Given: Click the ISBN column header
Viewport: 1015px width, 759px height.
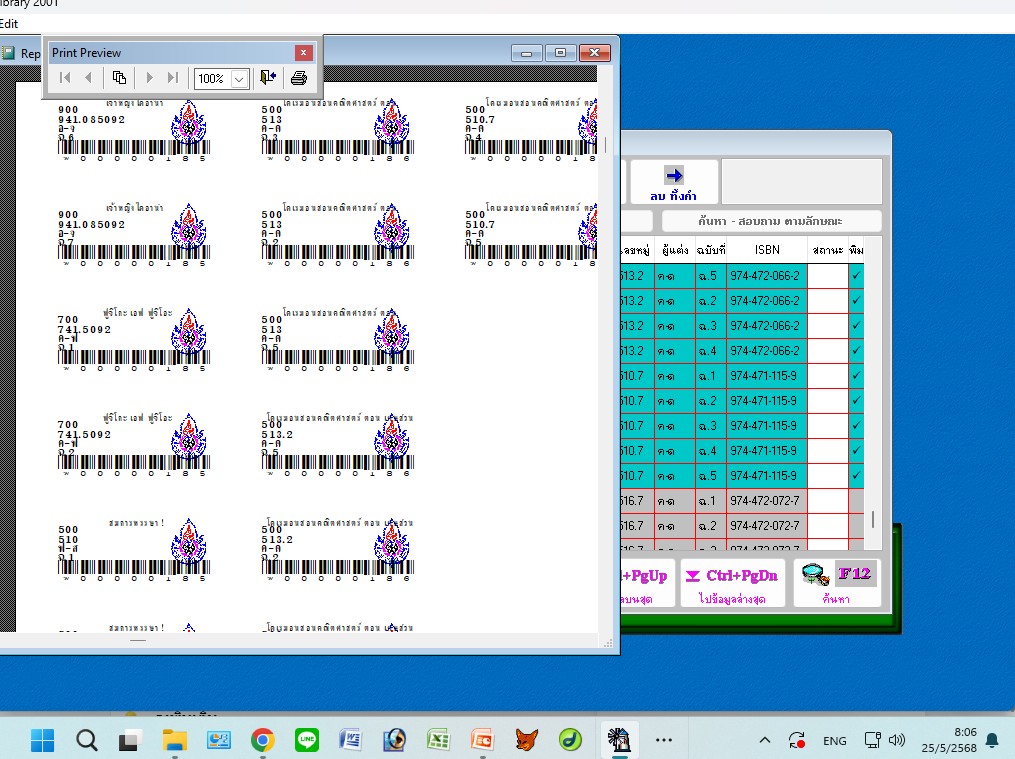Looking at the screenshot, I should (766, 249).
